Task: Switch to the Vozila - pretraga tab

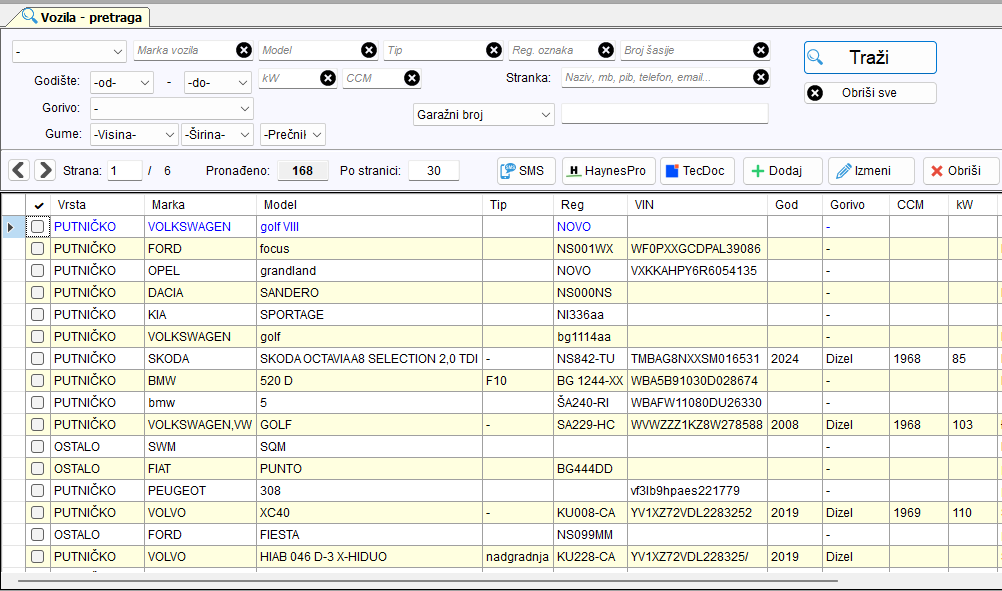Action: click(82, 17)
